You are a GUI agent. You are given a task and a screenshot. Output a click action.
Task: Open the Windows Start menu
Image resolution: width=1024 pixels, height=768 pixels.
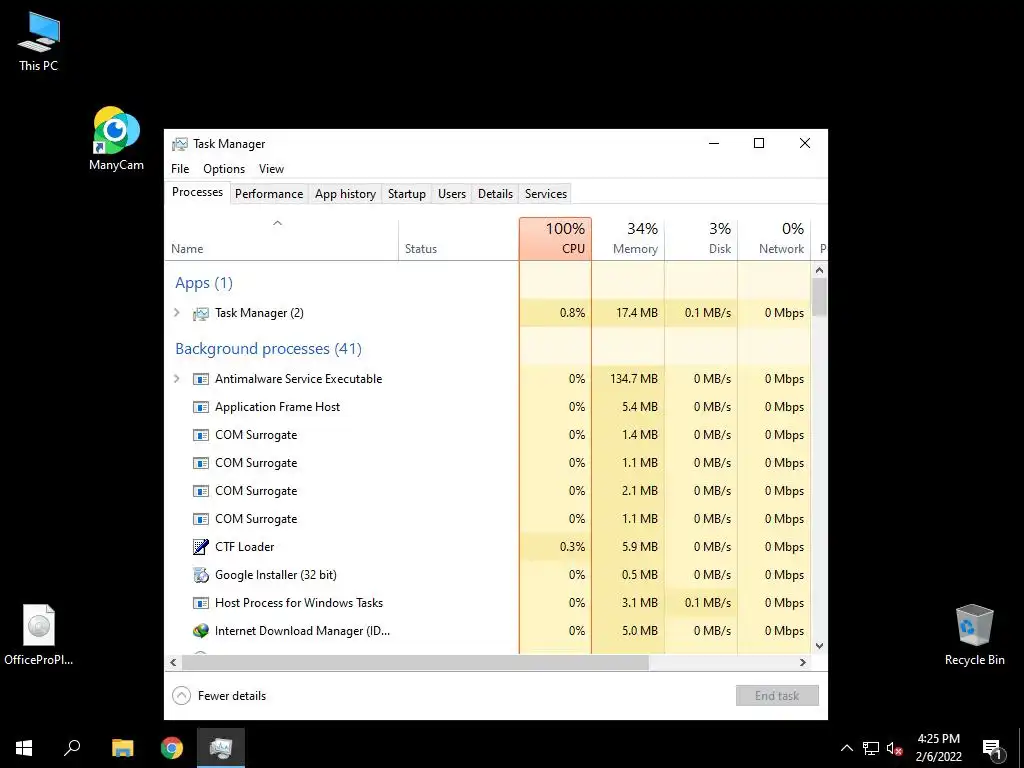[x=24, y=748]
